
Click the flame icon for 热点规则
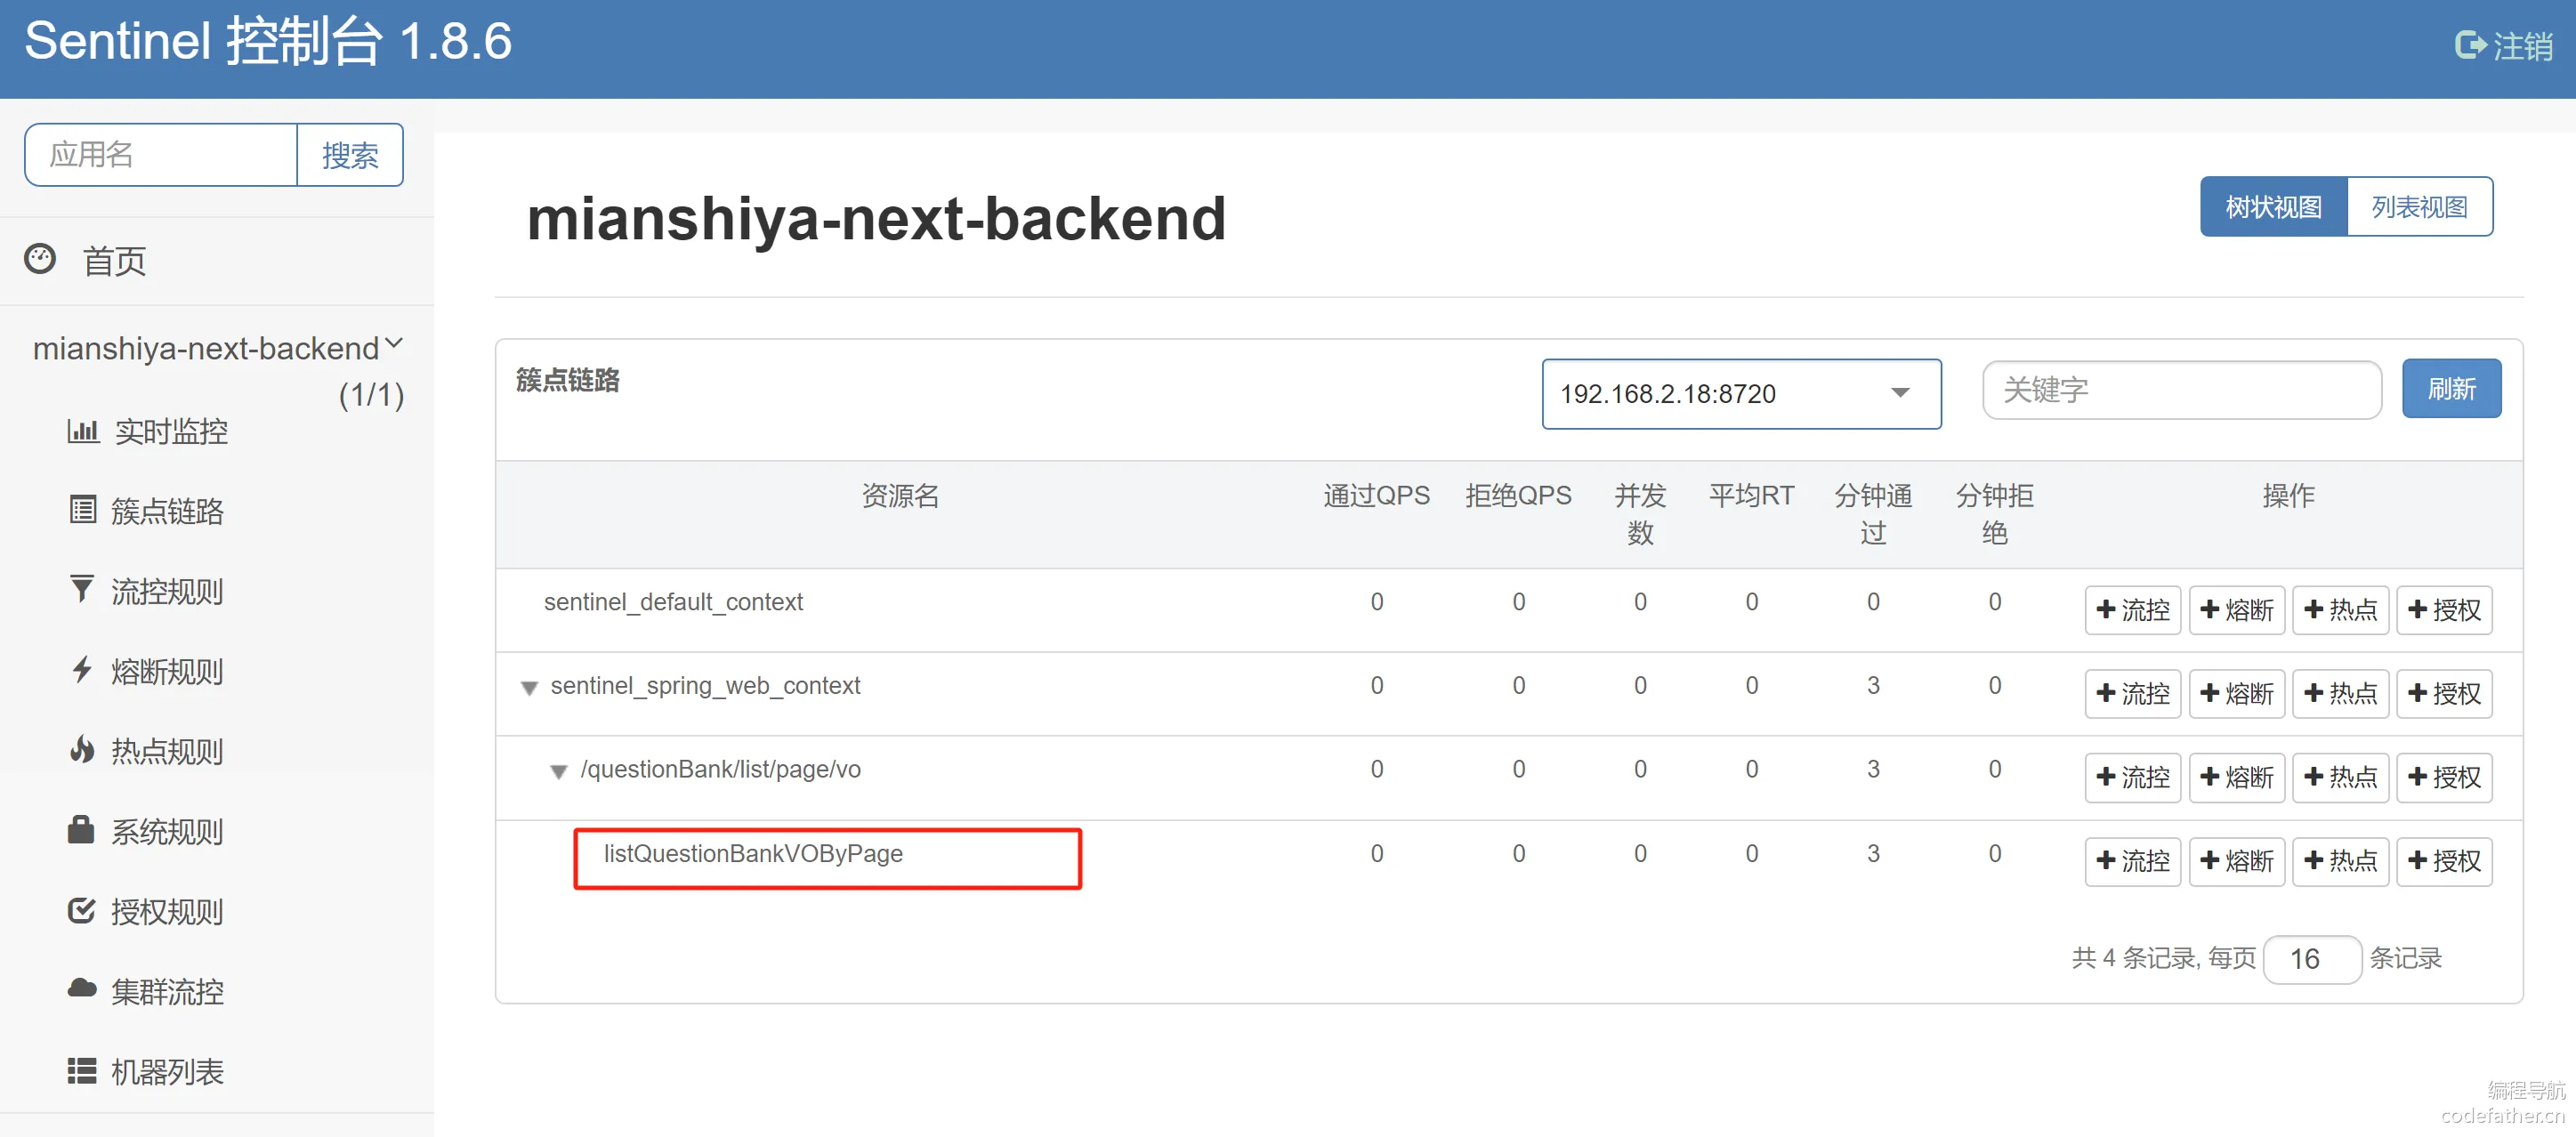[x=82, y=750]
